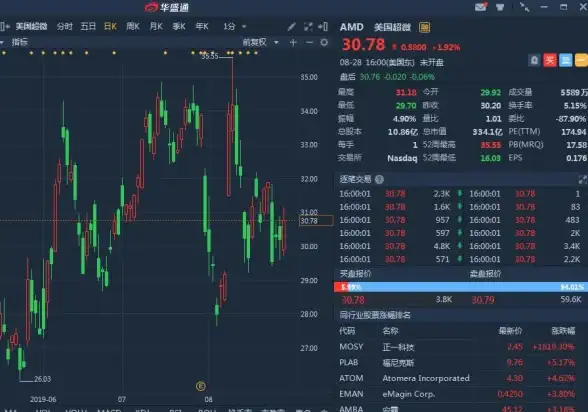Click the earnings E marker on chart
The width and height of the screenshot is (588, 412).
coord(201,386)
